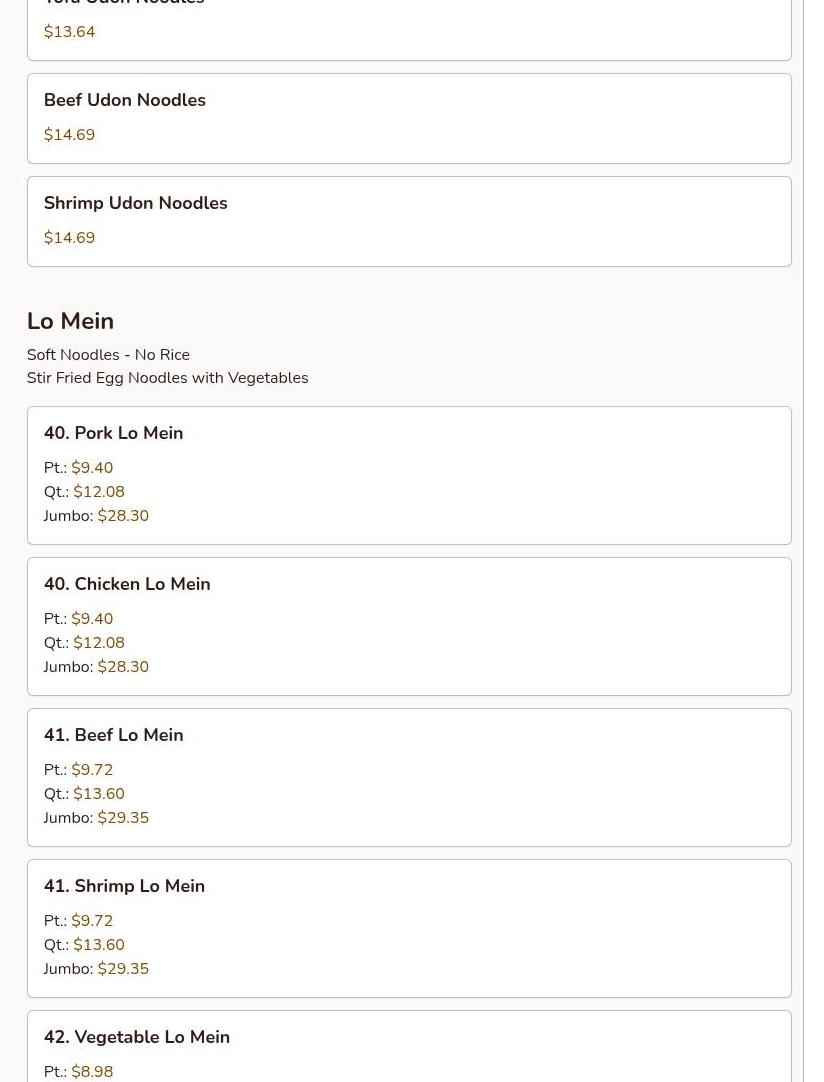The width and height of the screenshot is (824, 1082).
Task: Select Shrimp Udon Noodles menu card
Action: tap(409, 222)
